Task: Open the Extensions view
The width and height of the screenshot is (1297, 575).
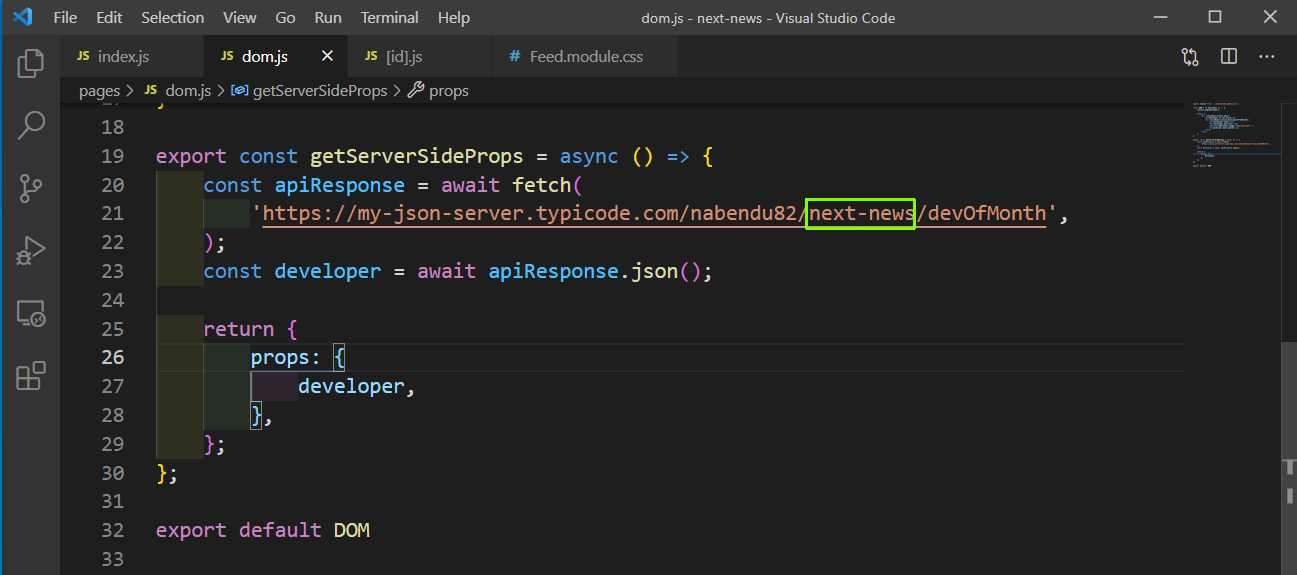Action: 31,376
